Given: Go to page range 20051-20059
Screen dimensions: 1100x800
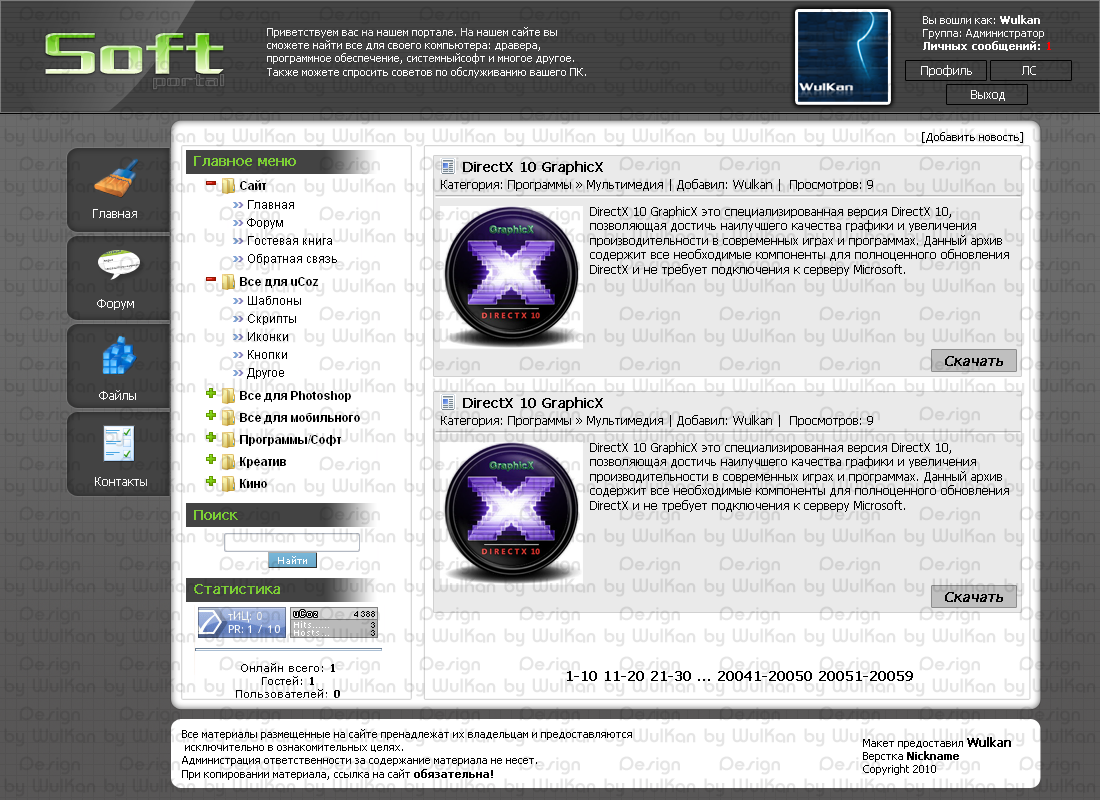Looking at the screenshot, I should (x=866, y=676).
